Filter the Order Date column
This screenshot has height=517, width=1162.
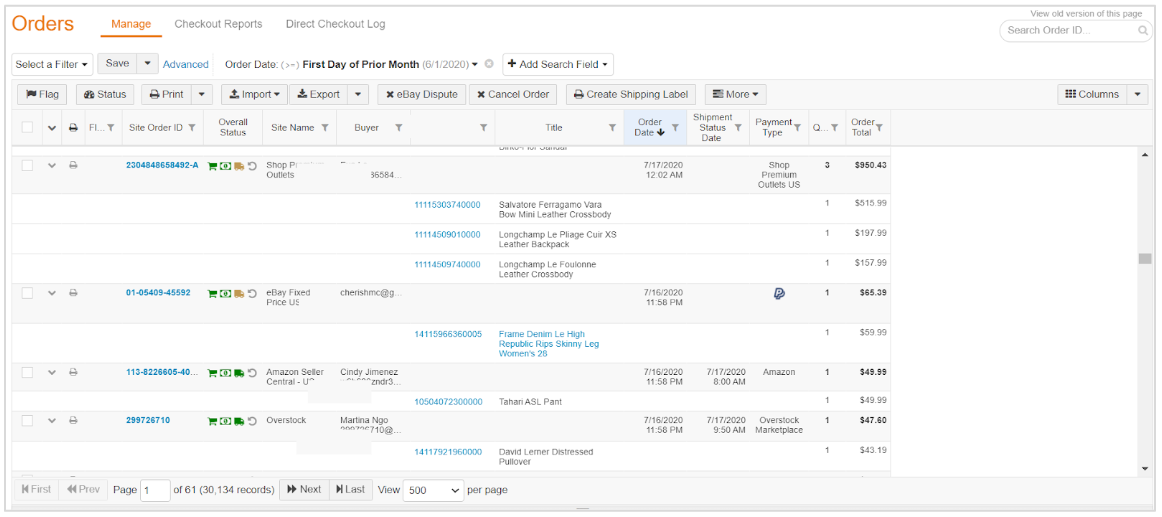pos(675,127)
